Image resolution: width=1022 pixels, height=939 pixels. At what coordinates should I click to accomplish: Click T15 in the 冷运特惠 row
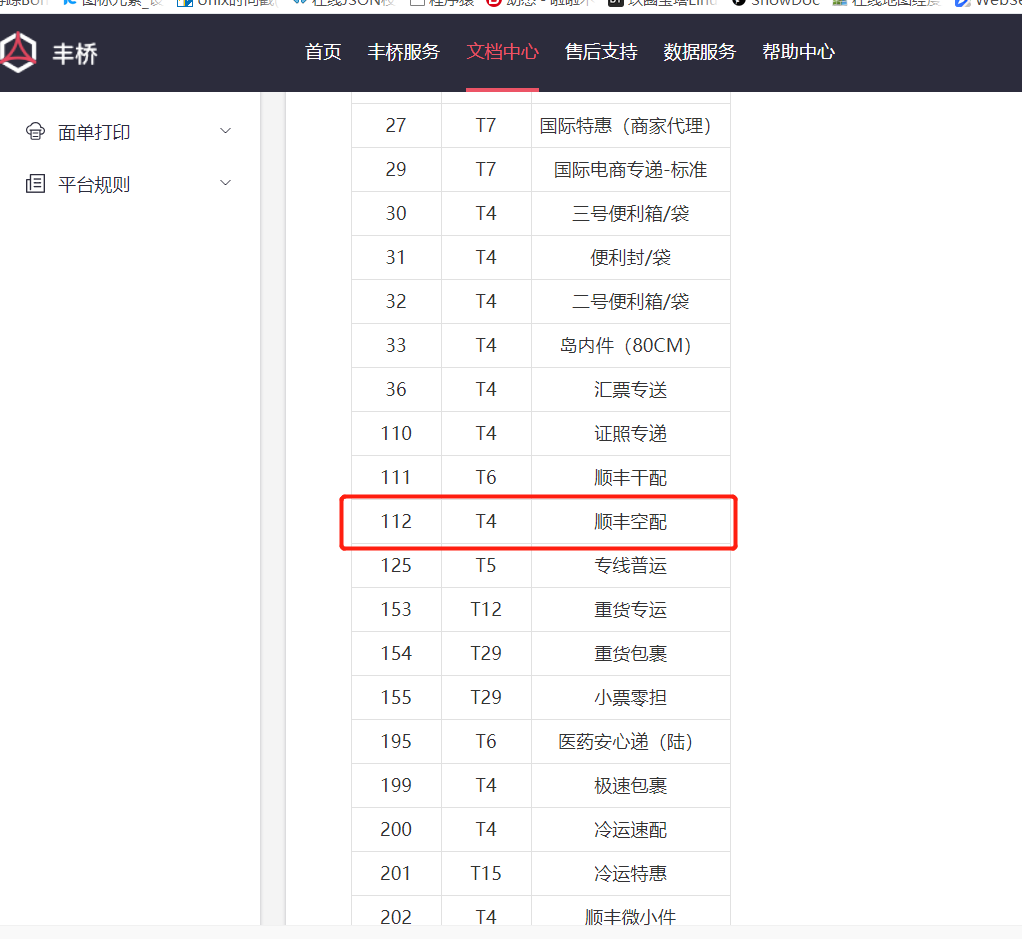click(x=486, y=873)
